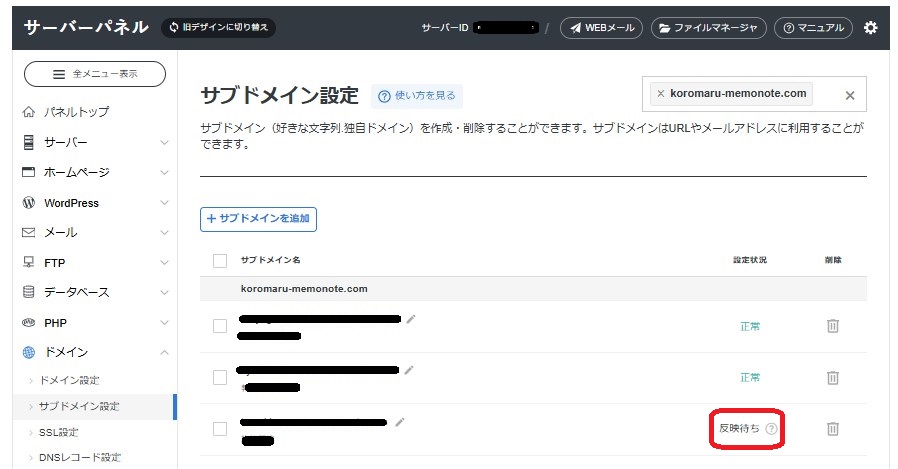Click 使い方を見る help link
The width and height of the screenshot is (898, 469).
tap(417, 96)
